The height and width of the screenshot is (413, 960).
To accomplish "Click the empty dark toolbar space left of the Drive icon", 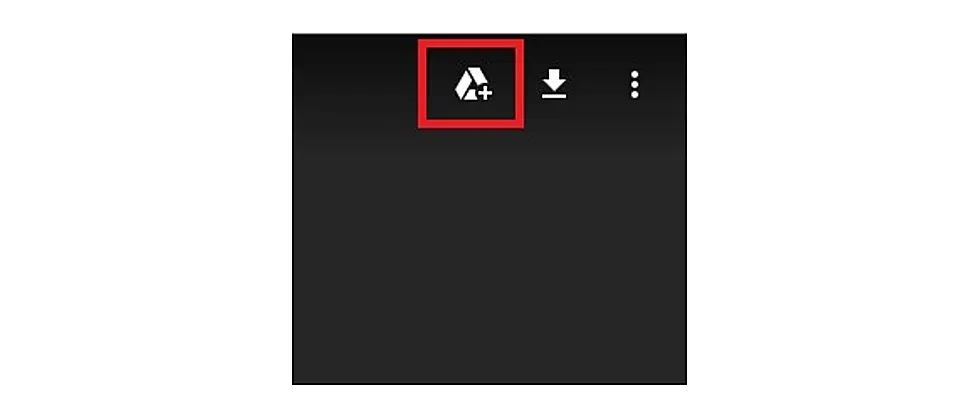I will tap(355, 84).
